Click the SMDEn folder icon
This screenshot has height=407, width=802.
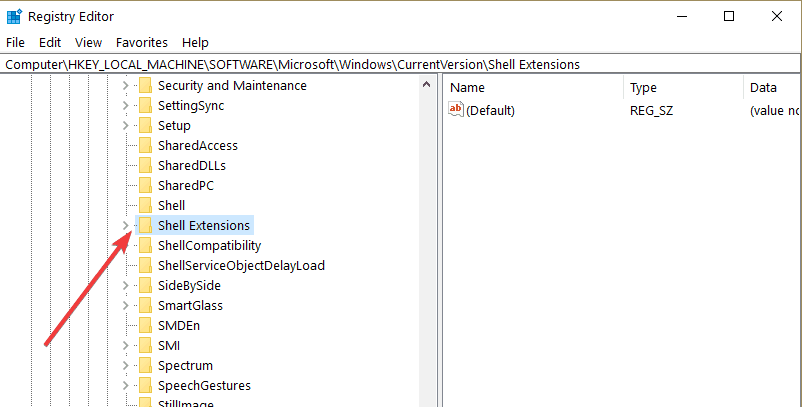pyautogui.click(x=145, y=325)
